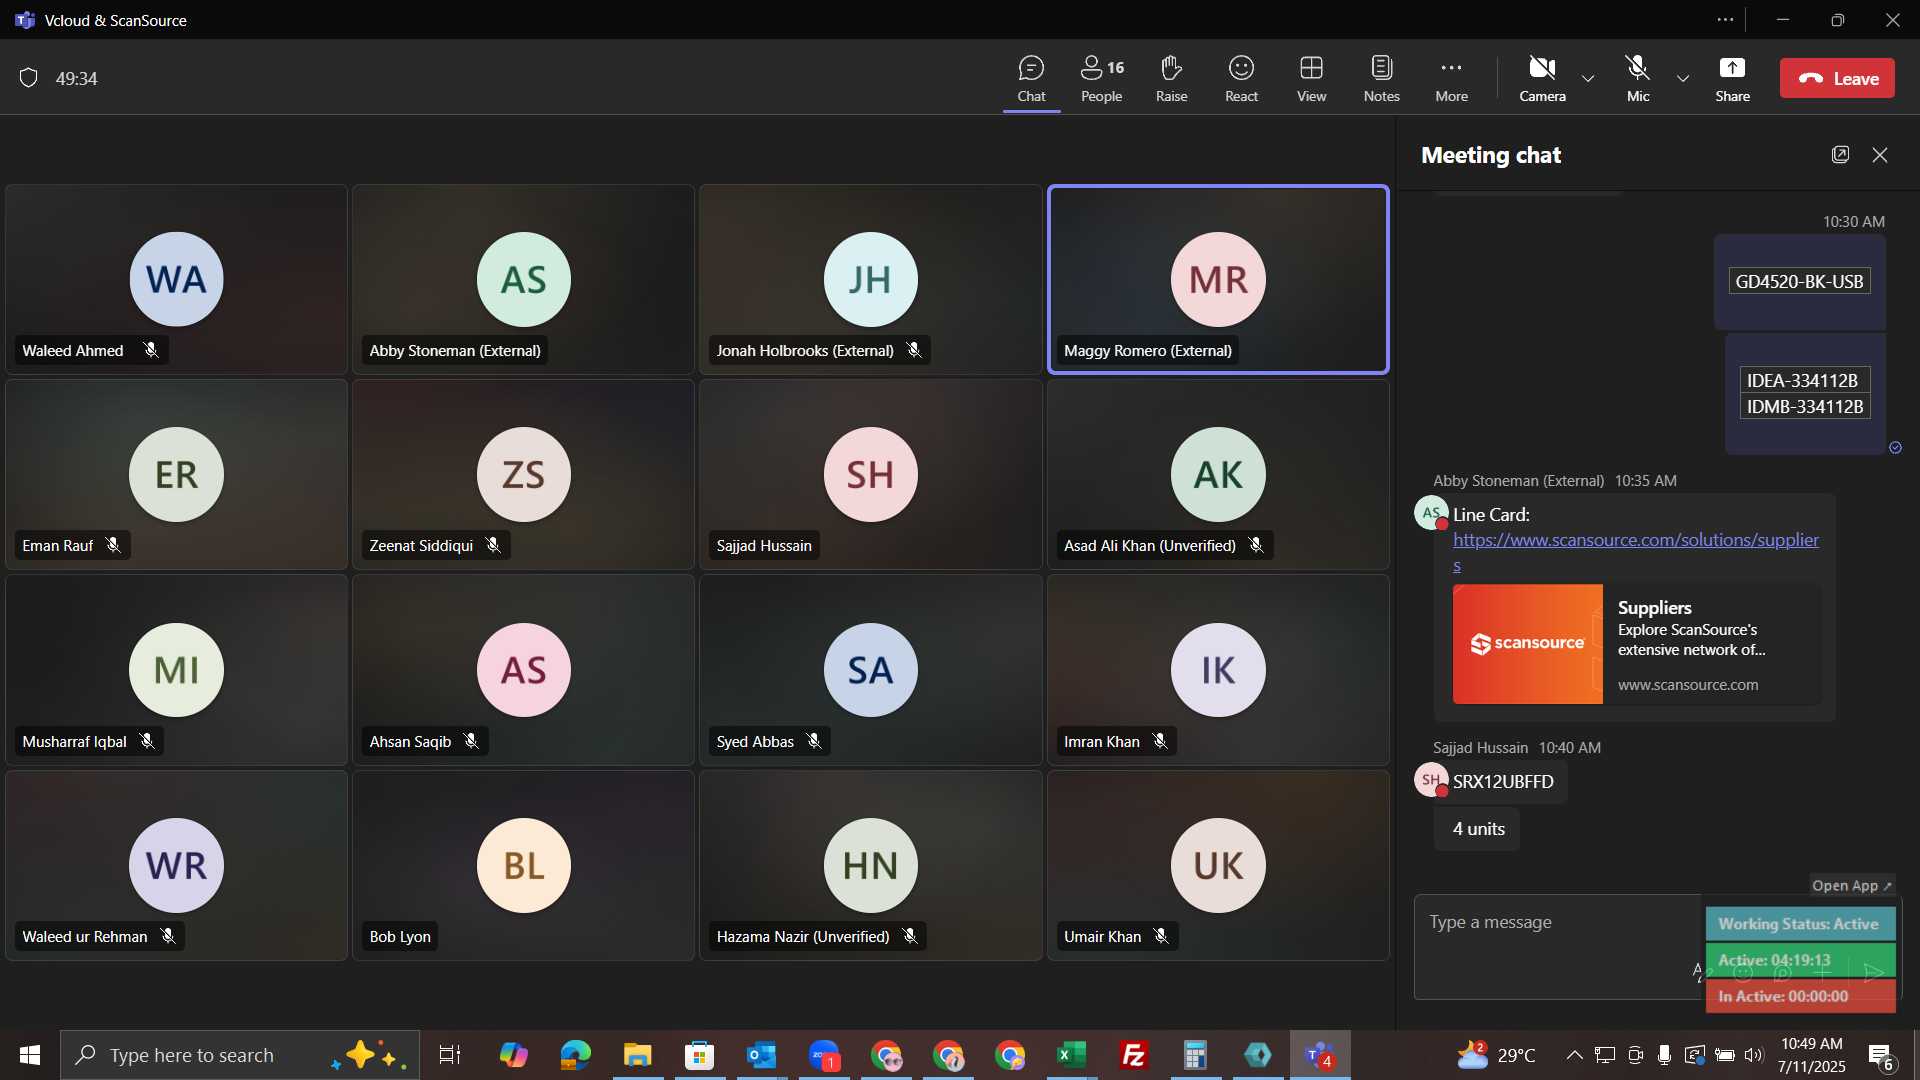Screen dimensions: 1920x1080
Task: Close the Meeting chat panel
Action: coord(1880,154)
